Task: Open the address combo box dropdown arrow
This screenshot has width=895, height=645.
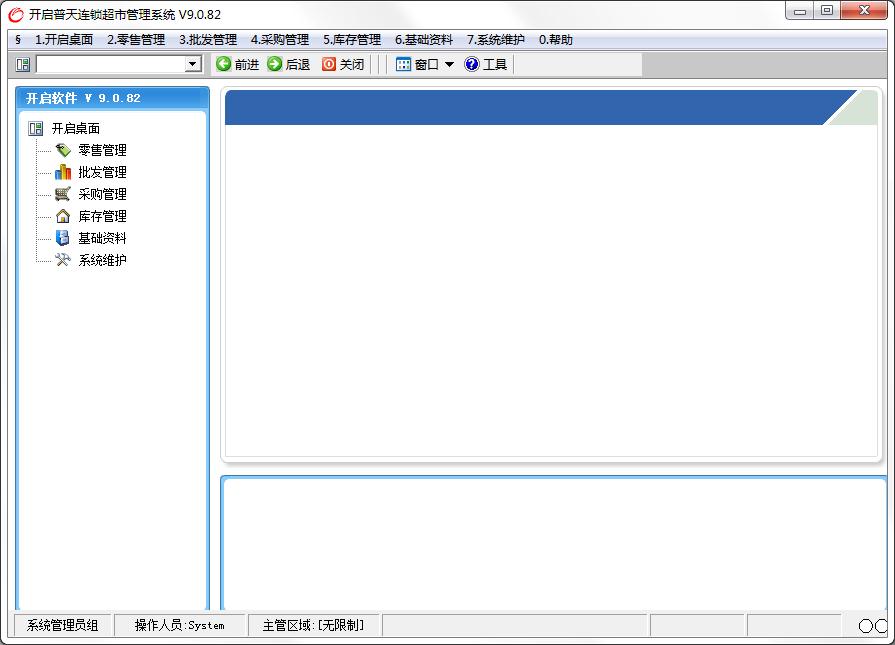Action: (x=193, y=64)
